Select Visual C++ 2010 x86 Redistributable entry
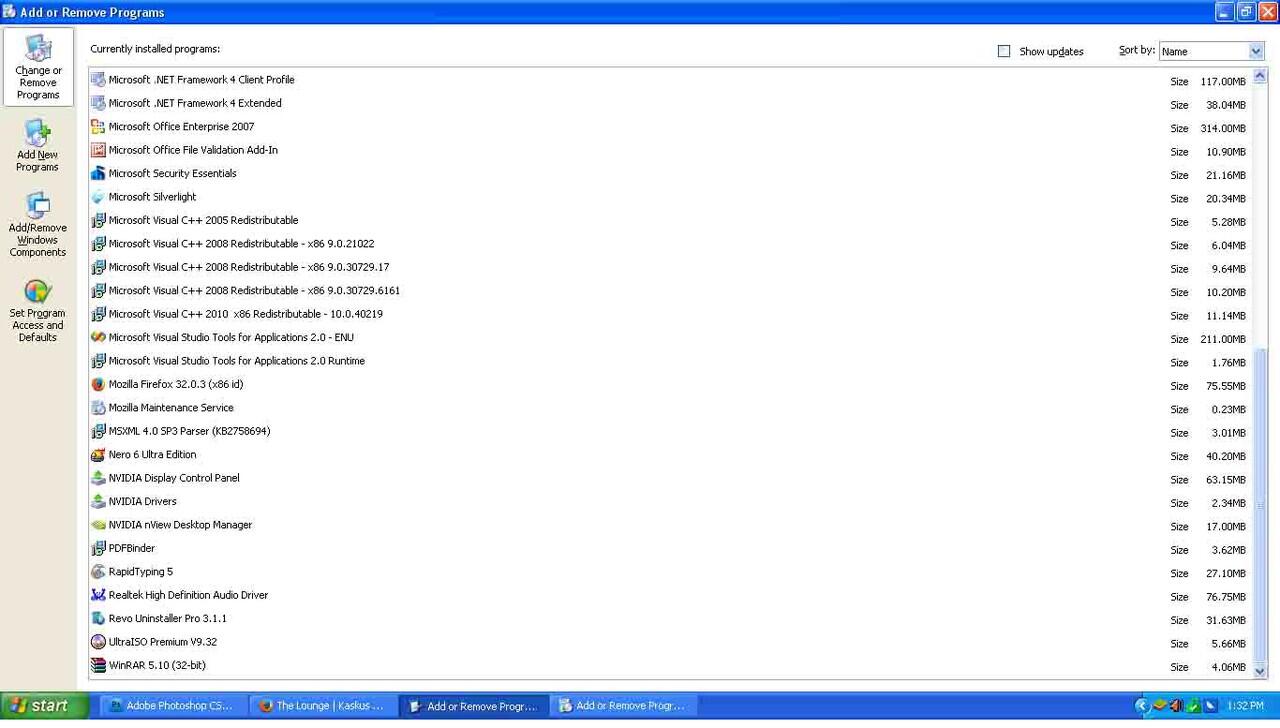The image size is (1280, 728). [245, 314]
